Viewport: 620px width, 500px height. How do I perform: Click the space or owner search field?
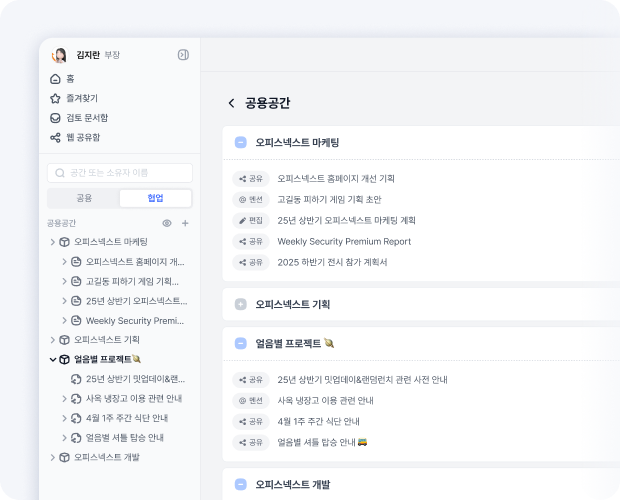(120, 173)
